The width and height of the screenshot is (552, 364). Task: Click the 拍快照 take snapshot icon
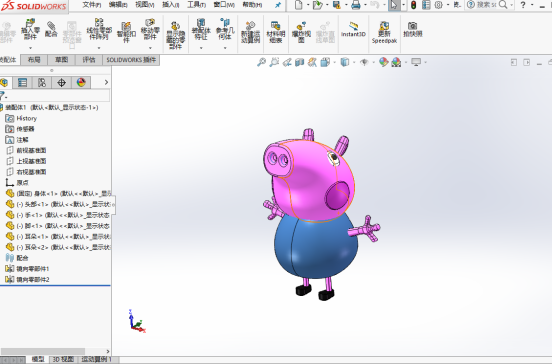[x=413, y=30]
